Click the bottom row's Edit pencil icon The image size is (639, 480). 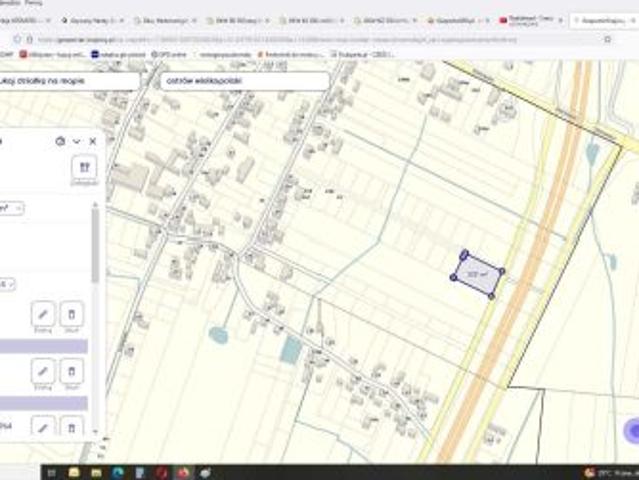43,426
